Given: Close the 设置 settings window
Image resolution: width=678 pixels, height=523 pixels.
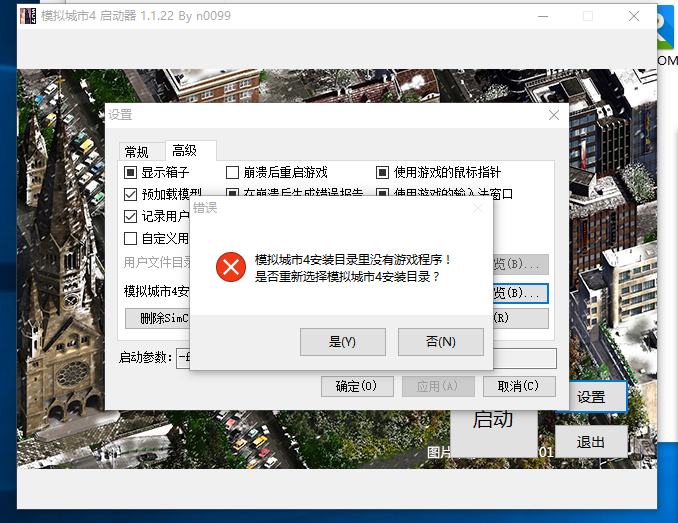Looking at the screenshot, I should 553,115.
